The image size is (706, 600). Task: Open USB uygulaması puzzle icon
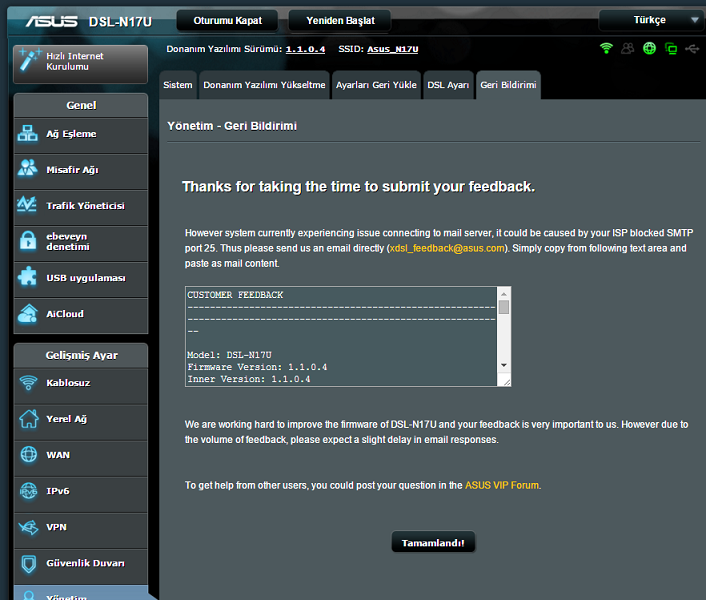point(27,276)
